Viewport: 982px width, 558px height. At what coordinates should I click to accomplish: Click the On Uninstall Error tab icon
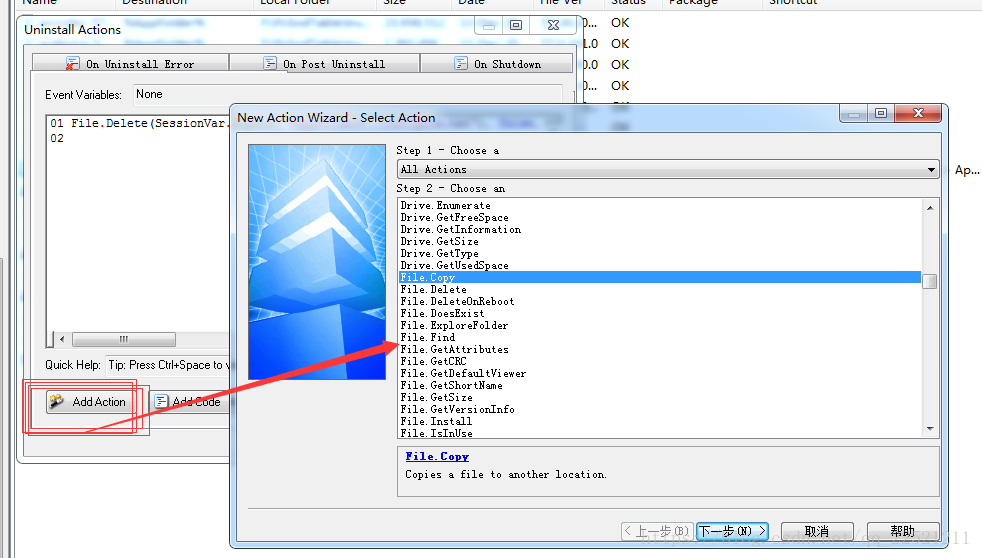[x=73, y=64]
